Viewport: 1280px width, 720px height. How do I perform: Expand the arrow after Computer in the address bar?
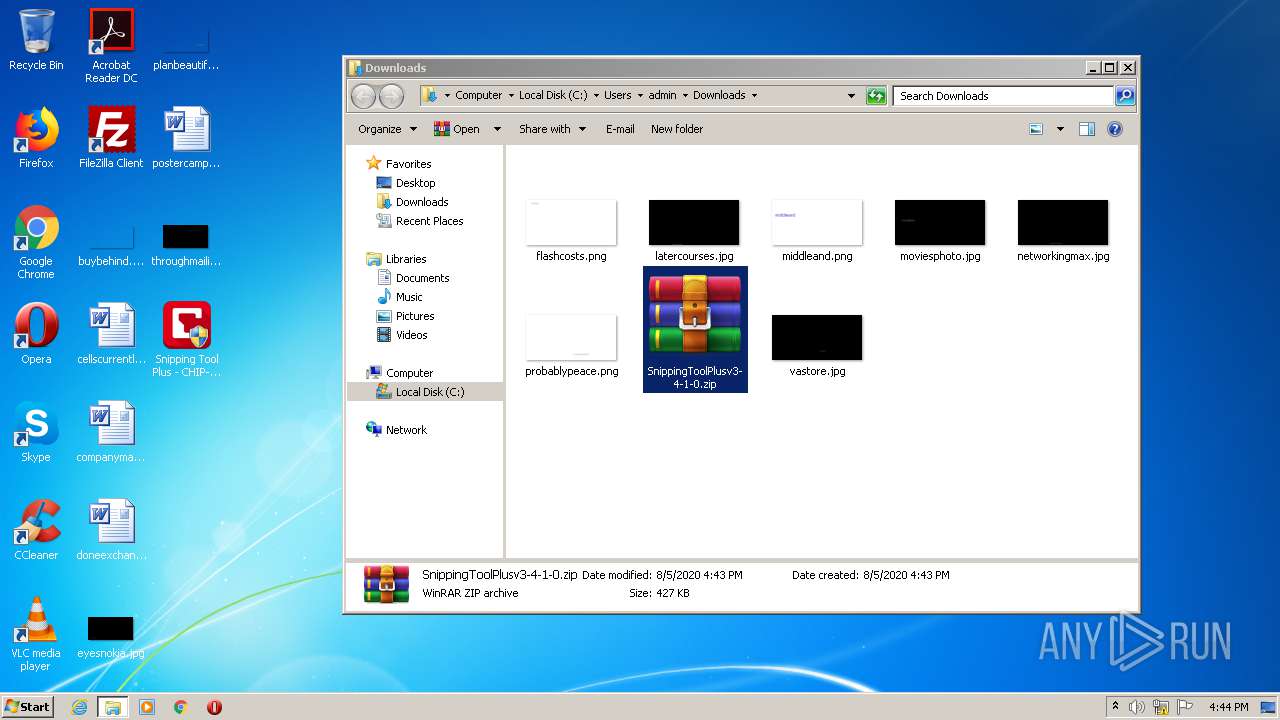tap(511, 96)
